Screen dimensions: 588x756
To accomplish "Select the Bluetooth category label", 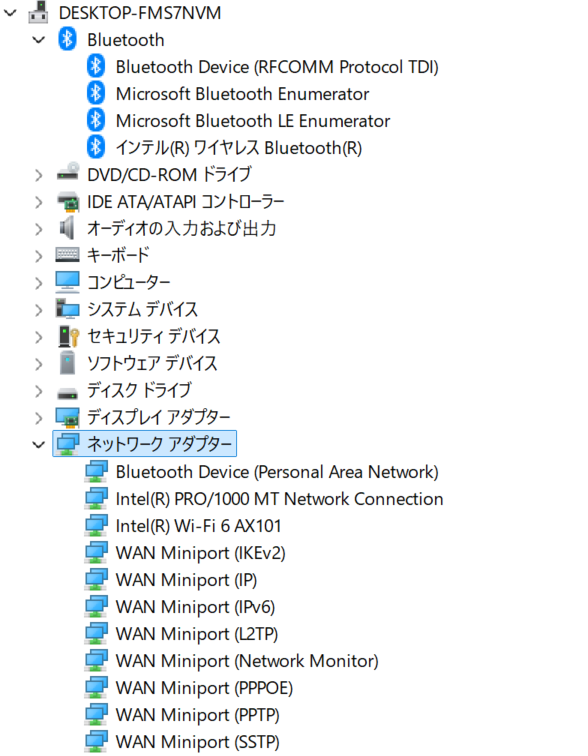I will [126, 40].
